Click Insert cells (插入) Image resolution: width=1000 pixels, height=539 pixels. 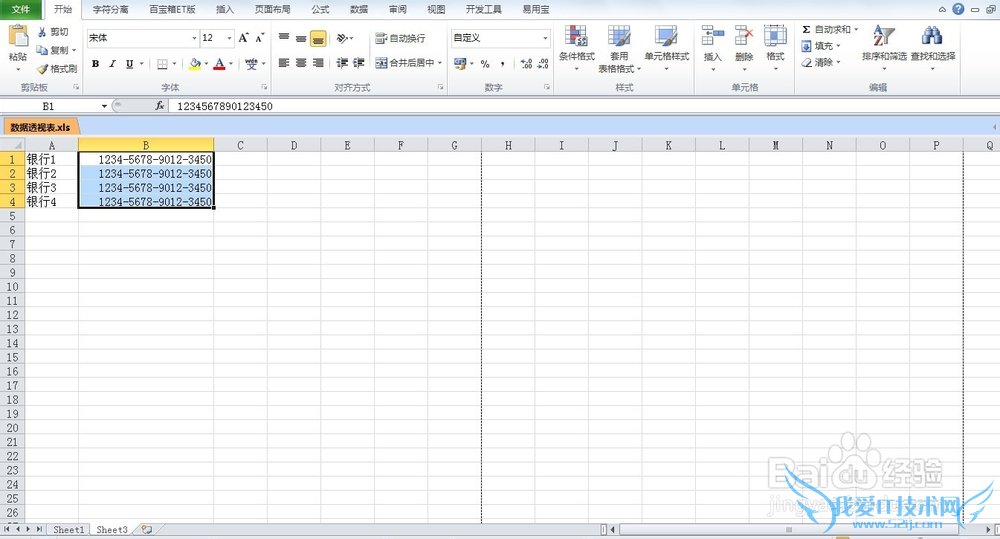[712, 48]
